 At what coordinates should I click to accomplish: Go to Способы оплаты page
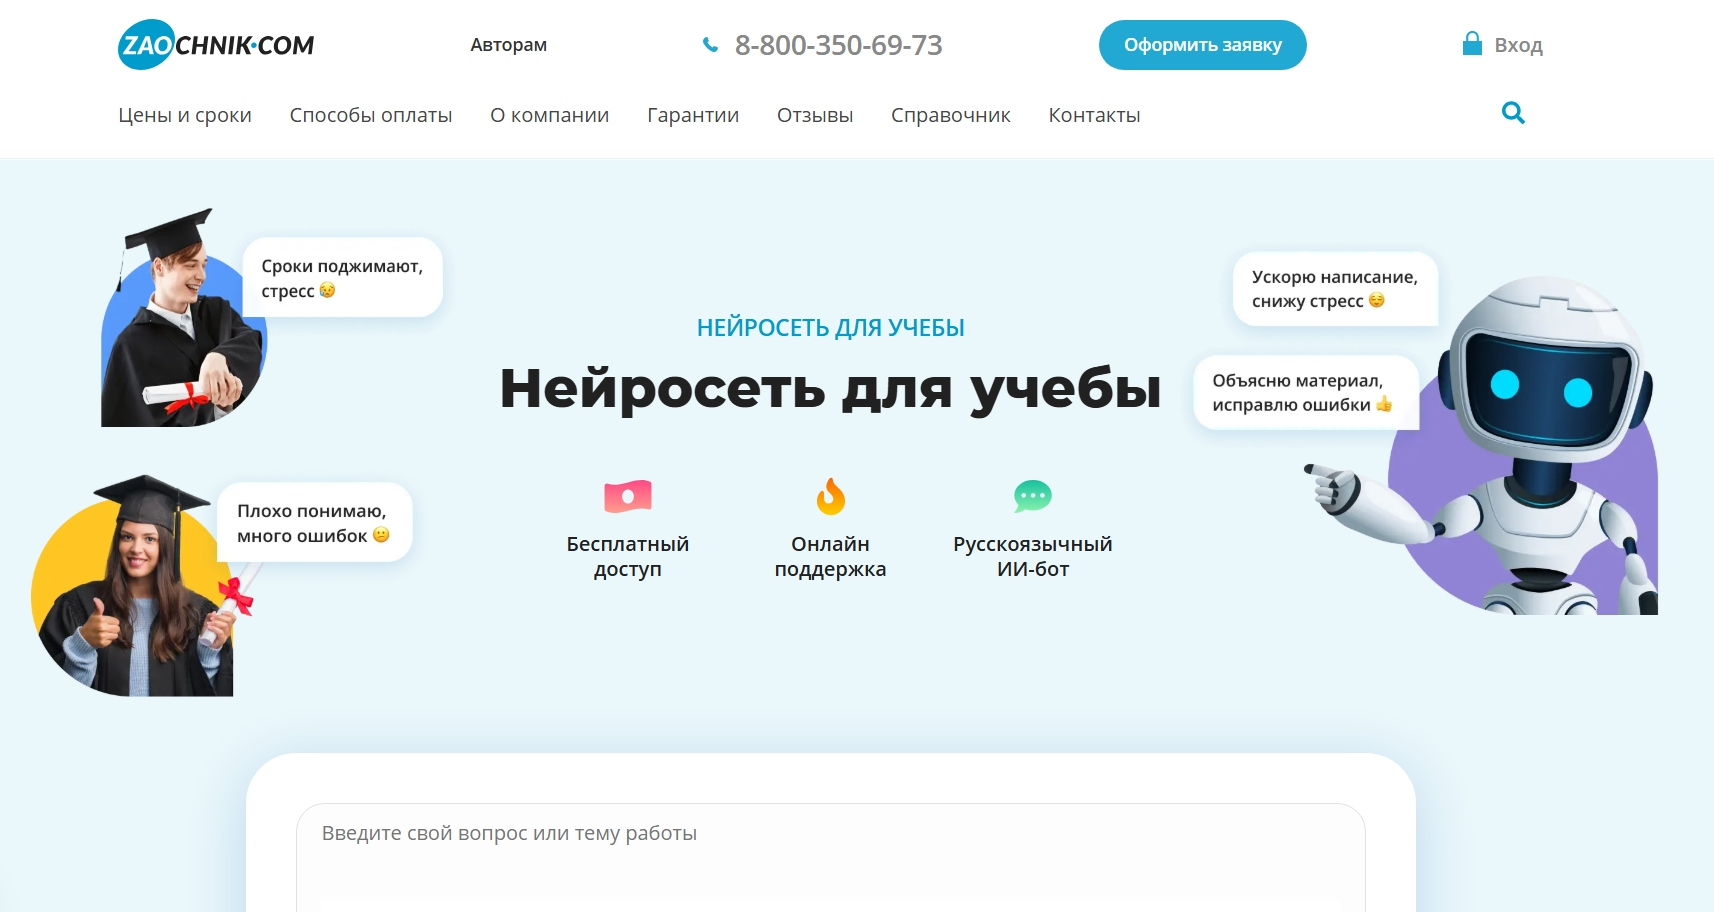click(371, 115)
